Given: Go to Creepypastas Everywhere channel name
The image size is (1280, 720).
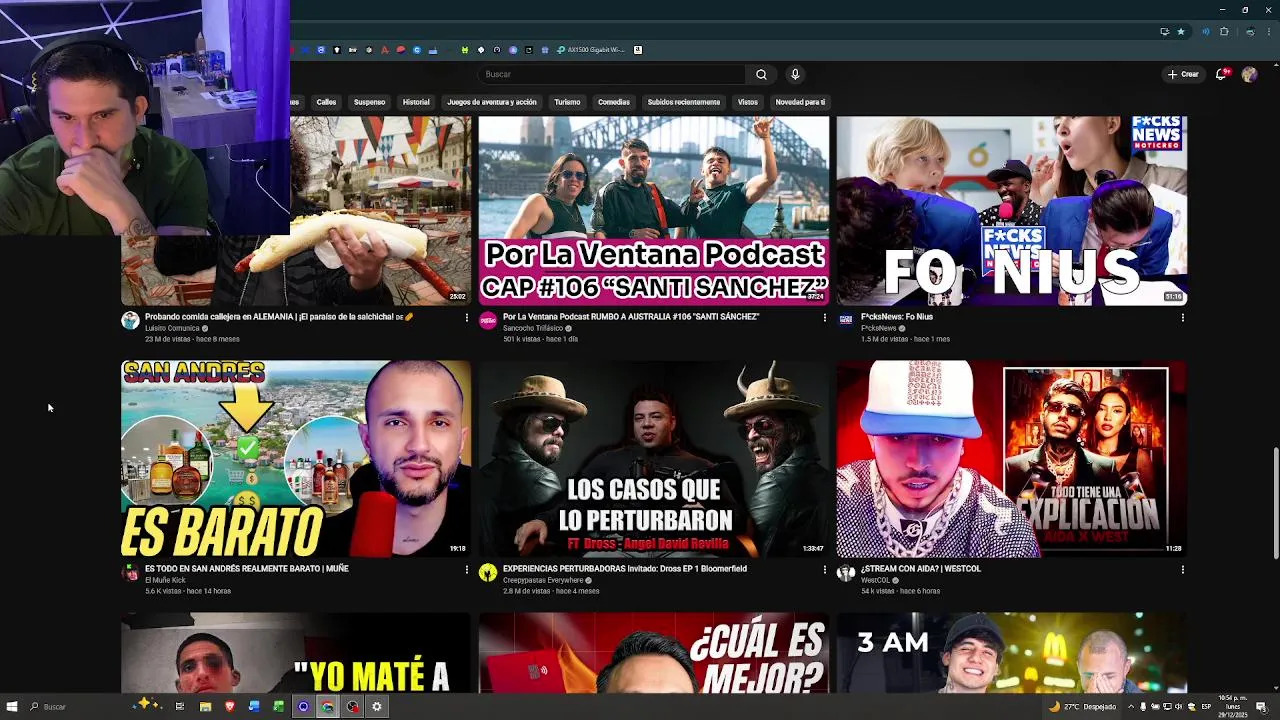Looking at the screenshot, I should click(x=543, y=580).
